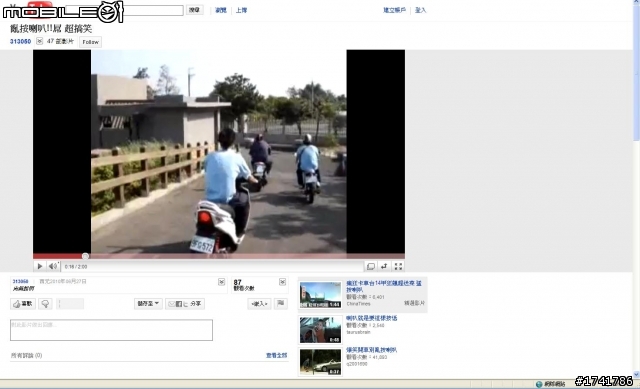Image resolution: width=640 pixels, height=389 pixels.
Task: Click the 0:37 related video thumbnail
Action: coord(320,362)
